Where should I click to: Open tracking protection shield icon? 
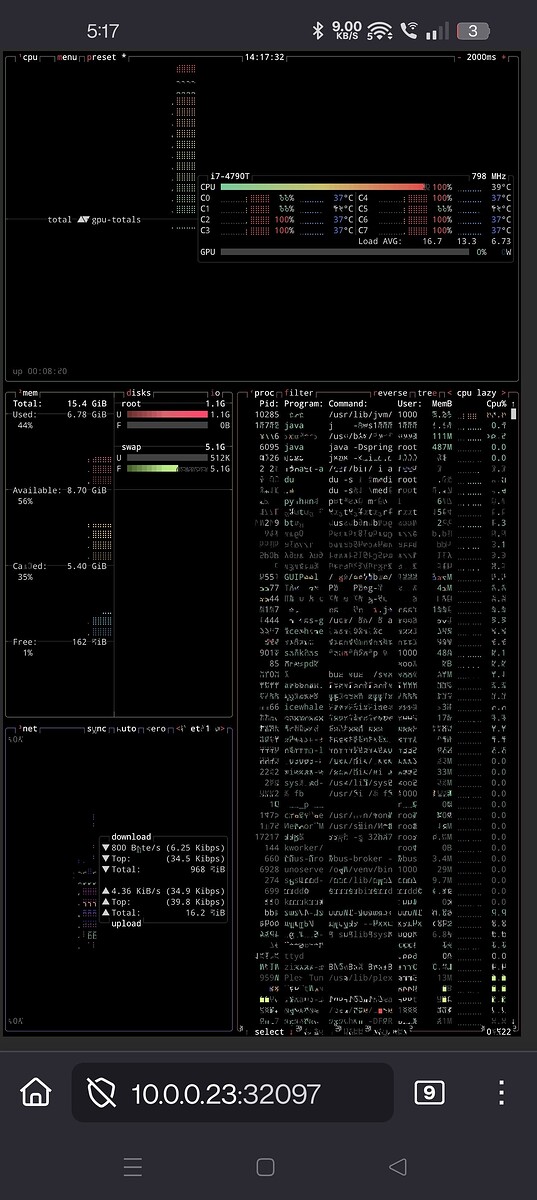click(x=102, y=1093)
